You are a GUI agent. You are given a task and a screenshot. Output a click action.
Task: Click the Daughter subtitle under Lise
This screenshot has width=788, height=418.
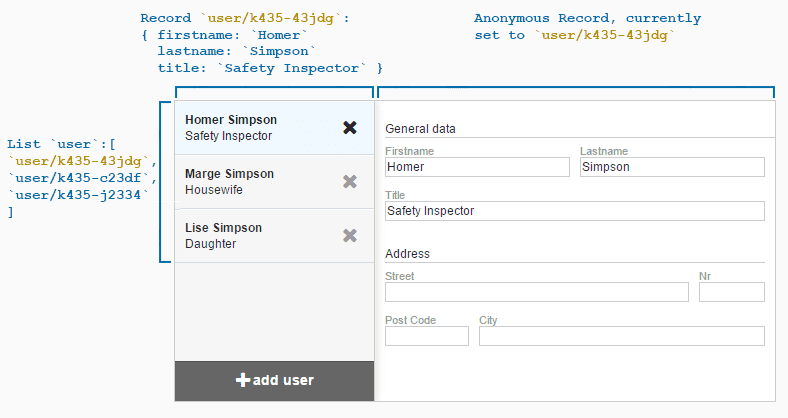(211, 244)
